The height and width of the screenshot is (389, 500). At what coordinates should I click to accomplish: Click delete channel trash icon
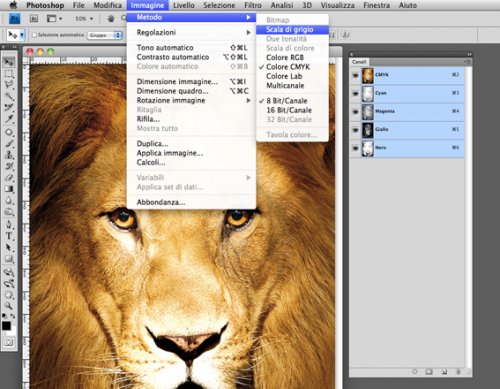[458, 371]
